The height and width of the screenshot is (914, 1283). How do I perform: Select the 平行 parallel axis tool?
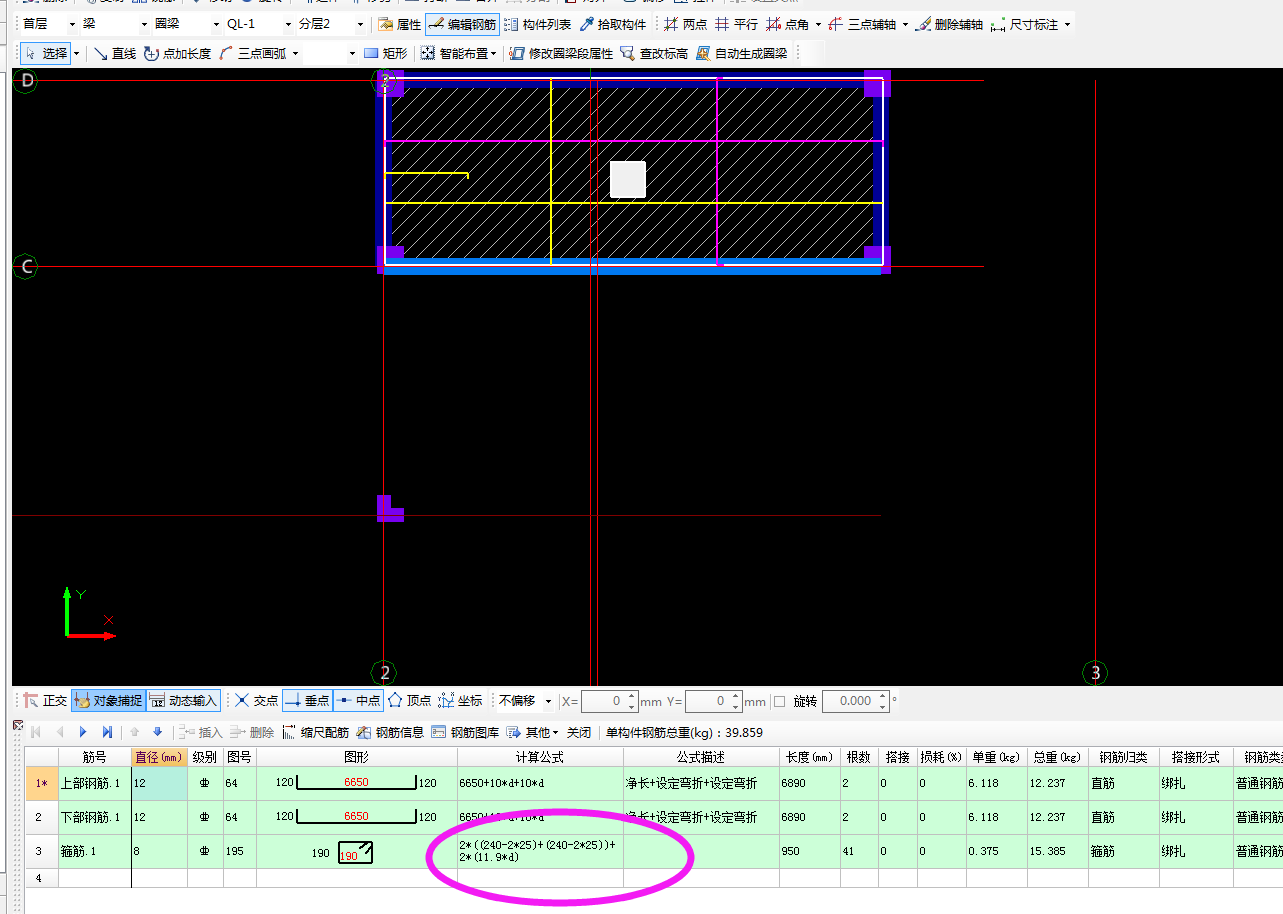735,24
